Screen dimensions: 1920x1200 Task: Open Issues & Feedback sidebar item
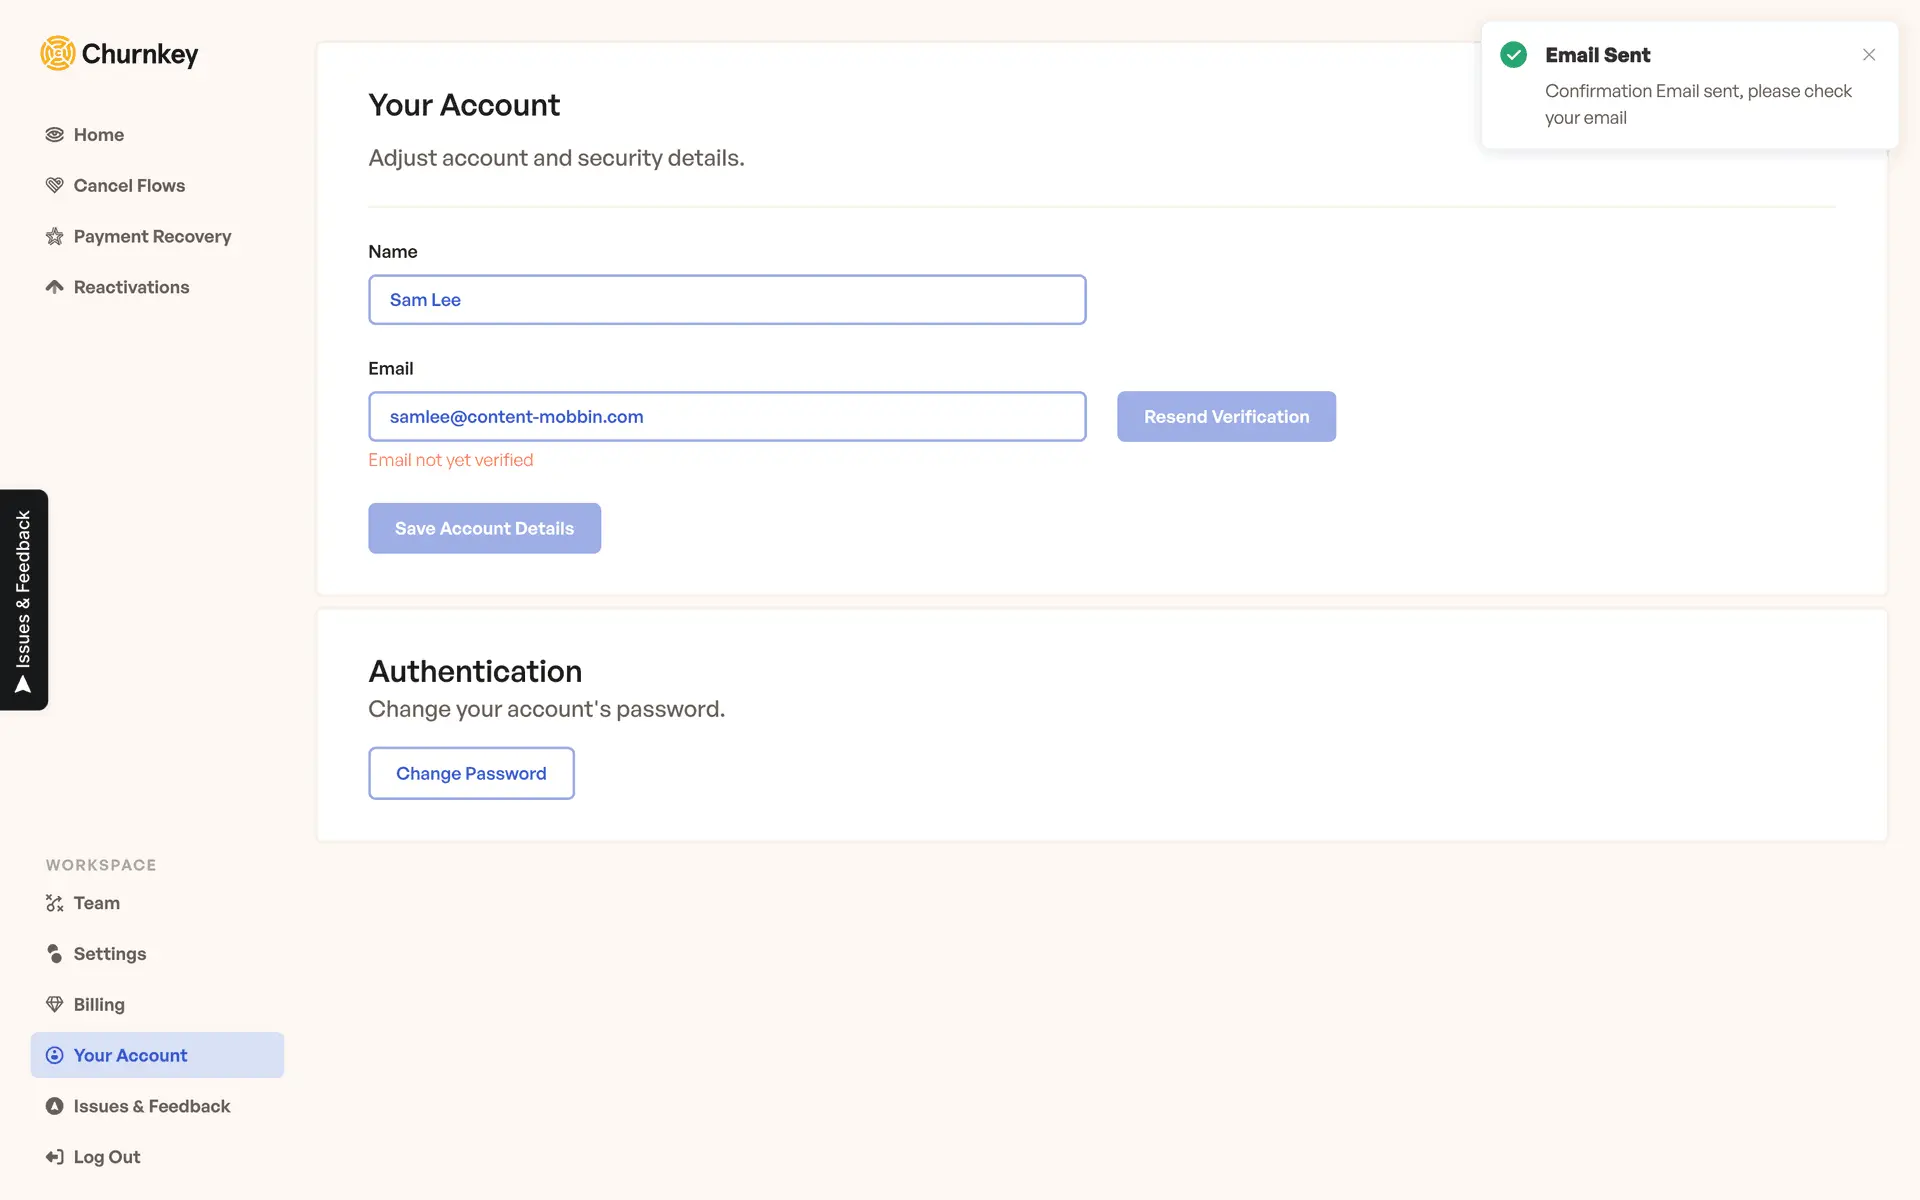(x=151, y=1106)
